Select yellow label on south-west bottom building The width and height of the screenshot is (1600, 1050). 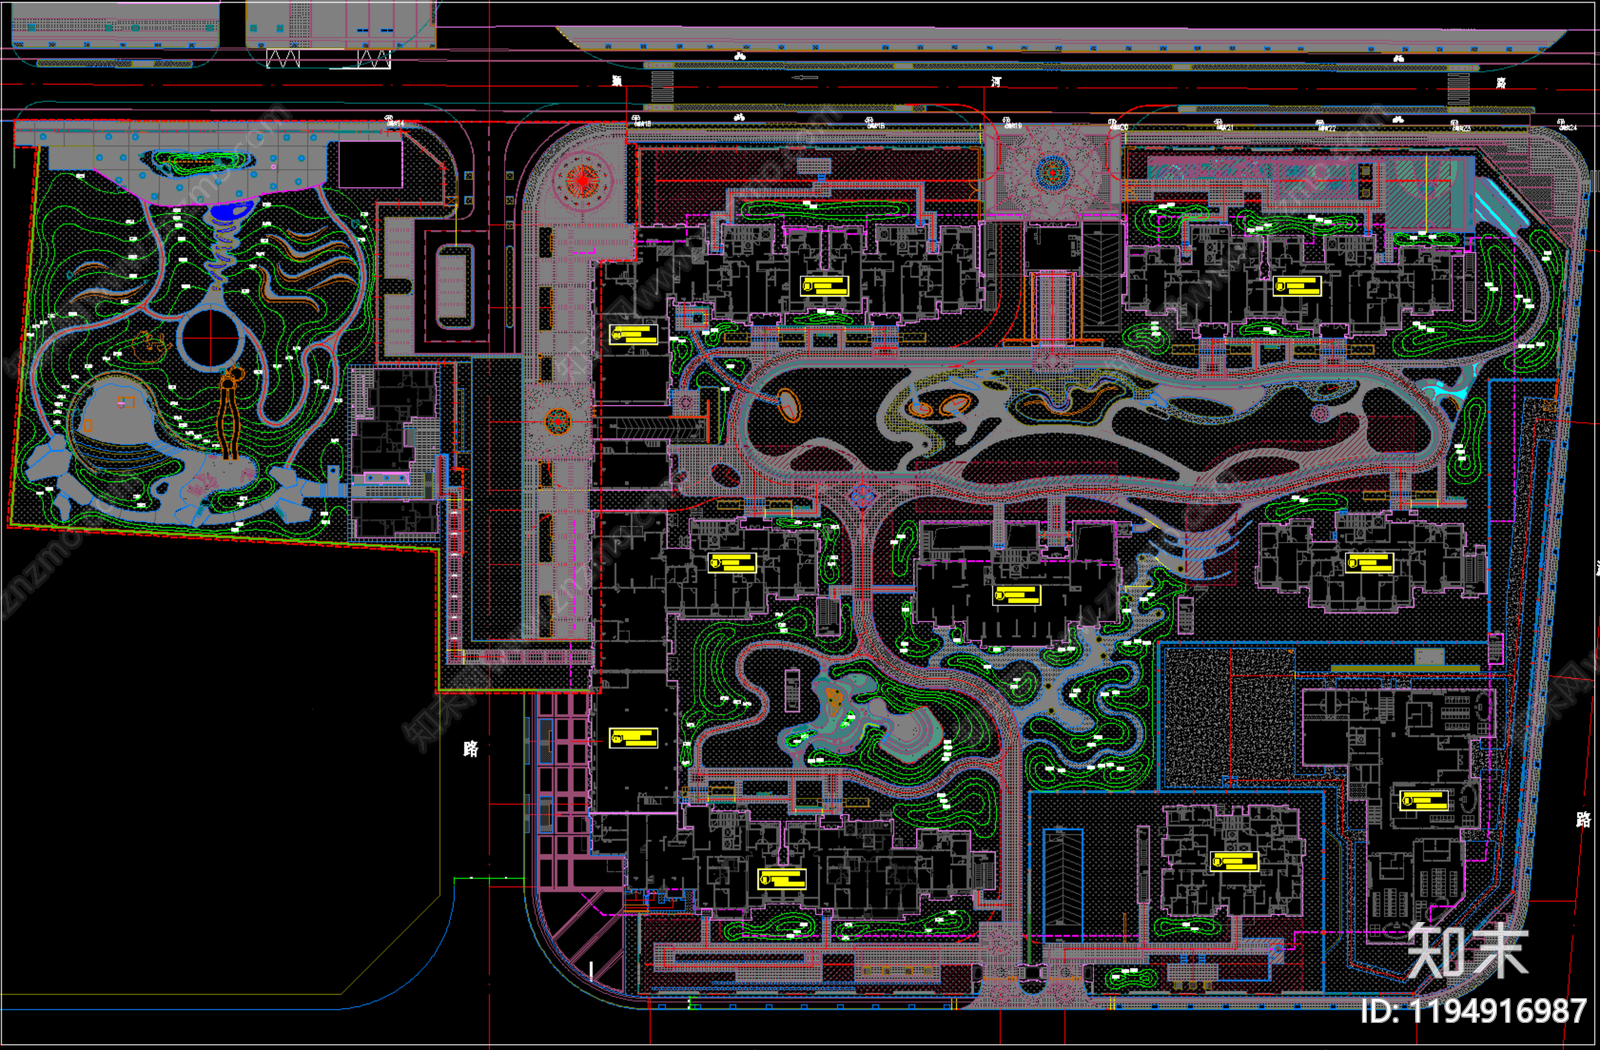point(782,879)
